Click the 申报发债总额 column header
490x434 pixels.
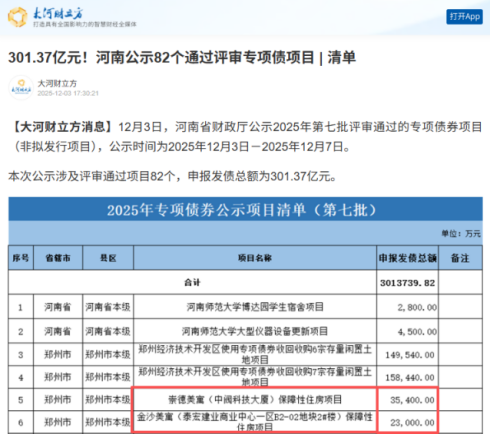[408, 258]
